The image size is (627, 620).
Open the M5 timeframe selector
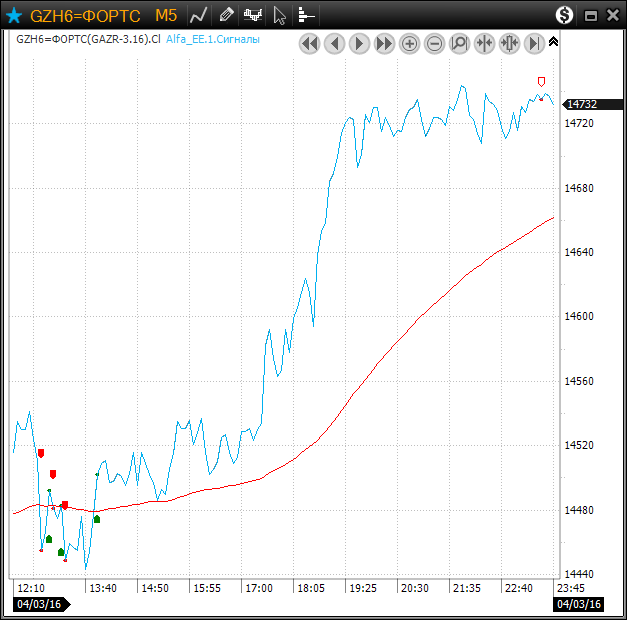pos(166,15)
